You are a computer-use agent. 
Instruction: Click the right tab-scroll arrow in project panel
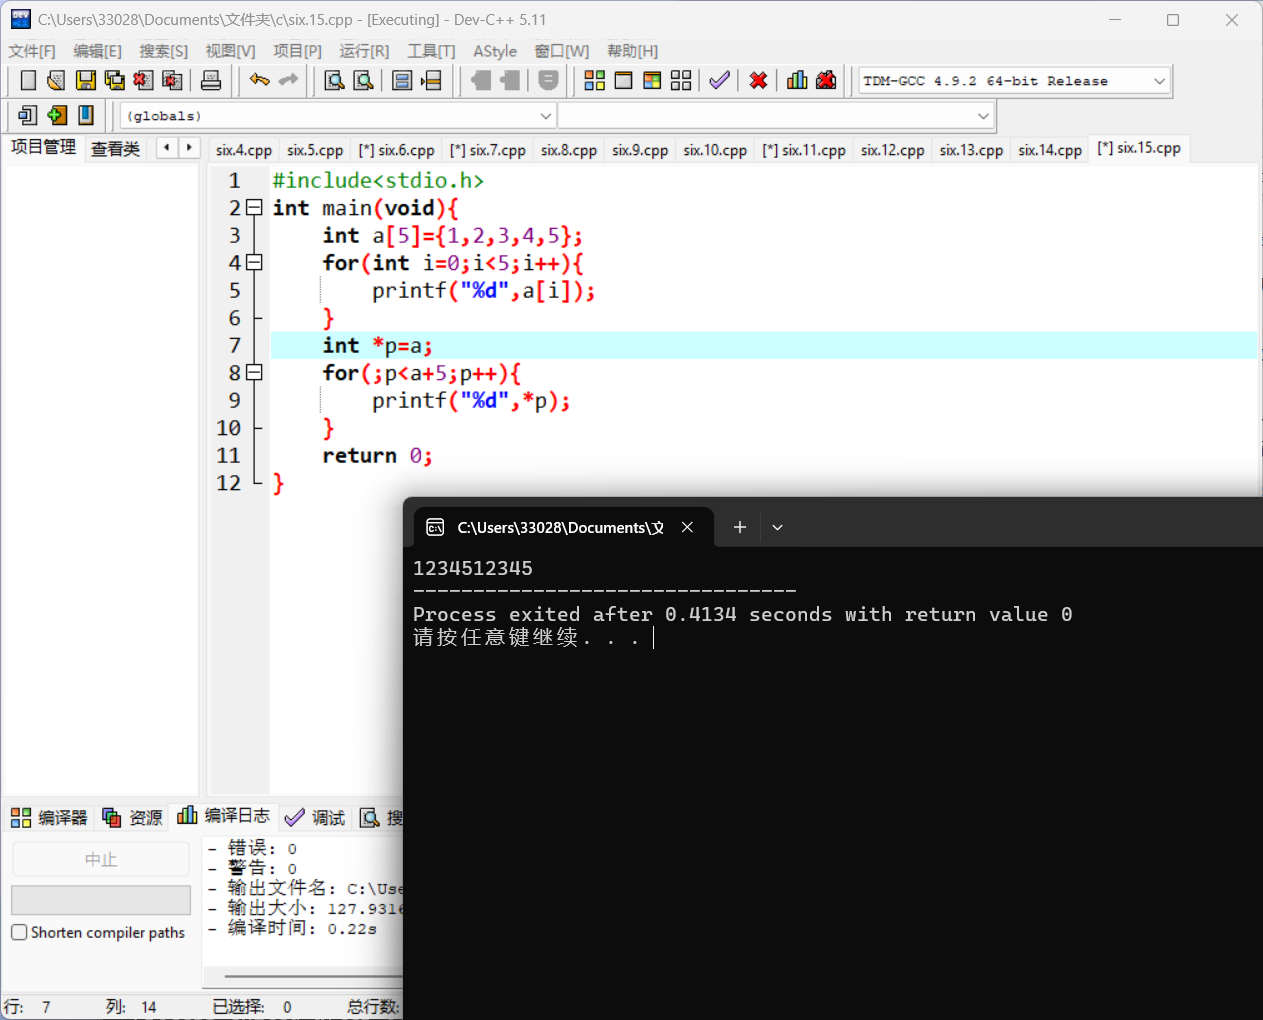[x=189, y=148]
